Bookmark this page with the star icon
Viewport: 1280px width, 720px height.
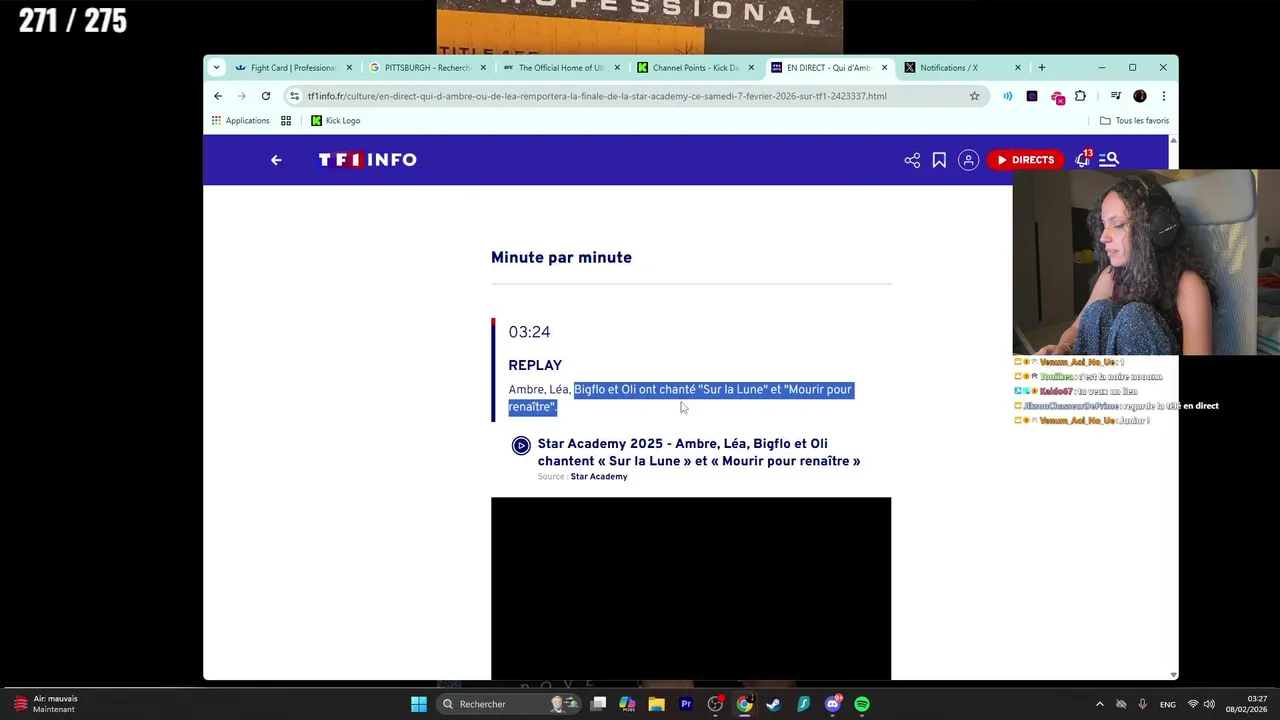pyautogui.click(x=974, y=96)
